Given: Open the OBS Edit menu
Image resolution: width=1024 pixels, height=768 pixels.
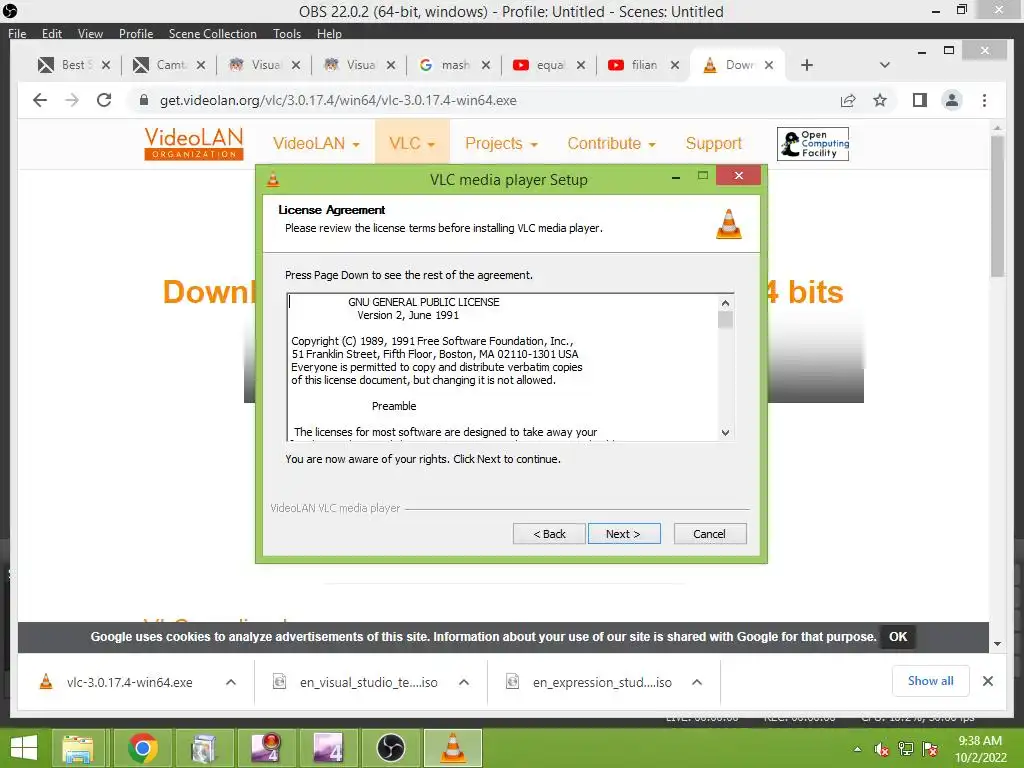Looking at the screenshot, I should pos(52,33).
